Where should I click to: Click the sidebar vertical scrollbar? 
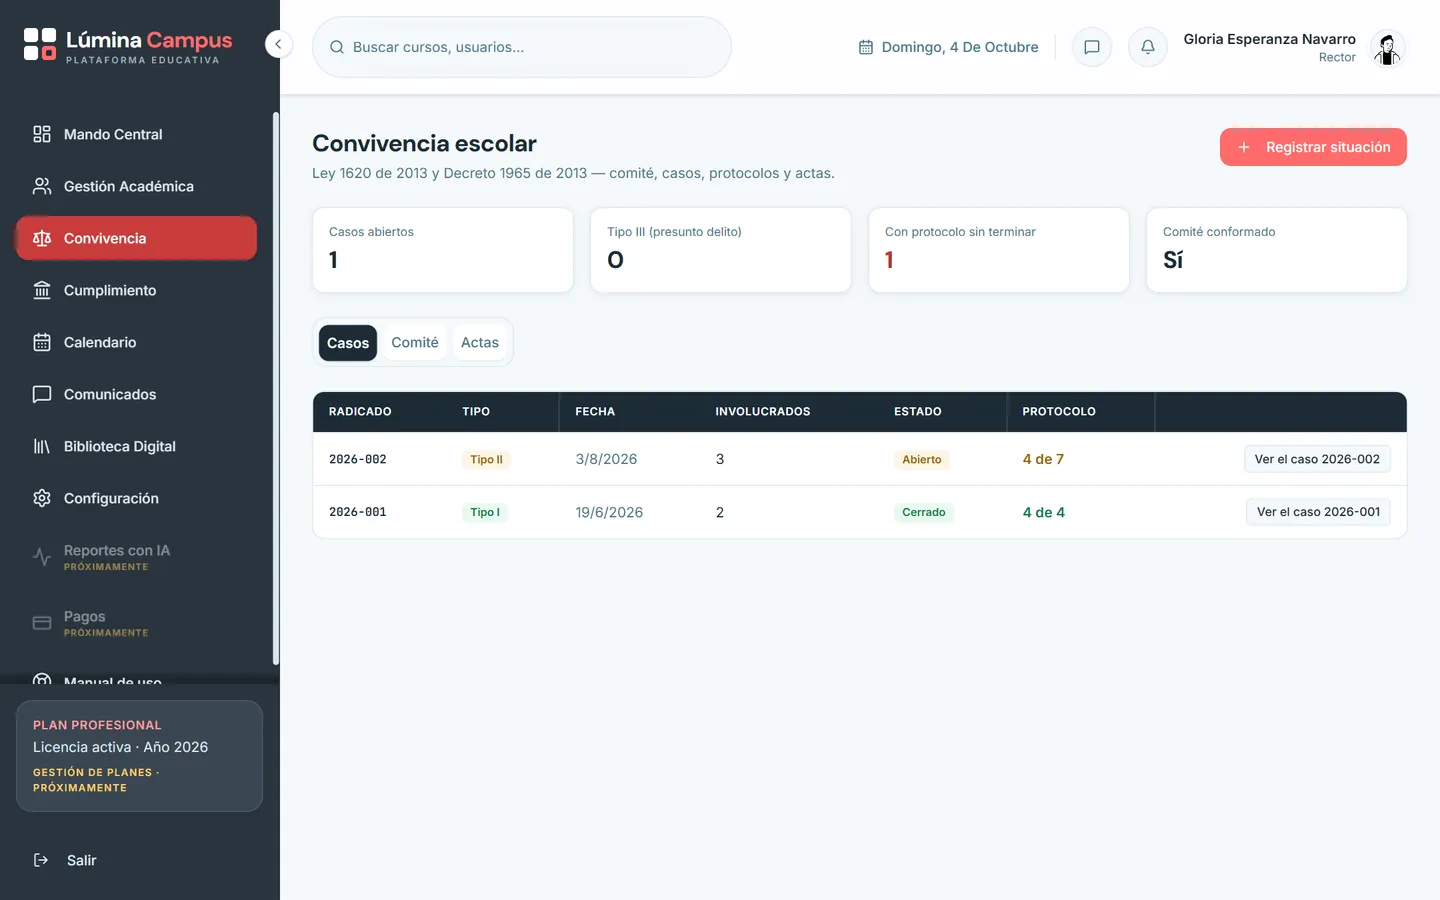[275, 388]
